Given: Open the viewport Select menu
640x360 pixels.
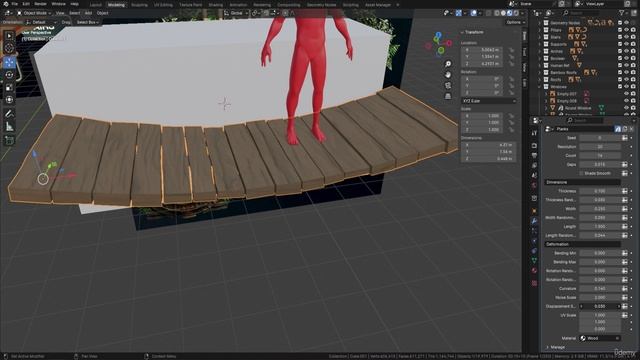Looking at the screenshot, I should [74, 13].
